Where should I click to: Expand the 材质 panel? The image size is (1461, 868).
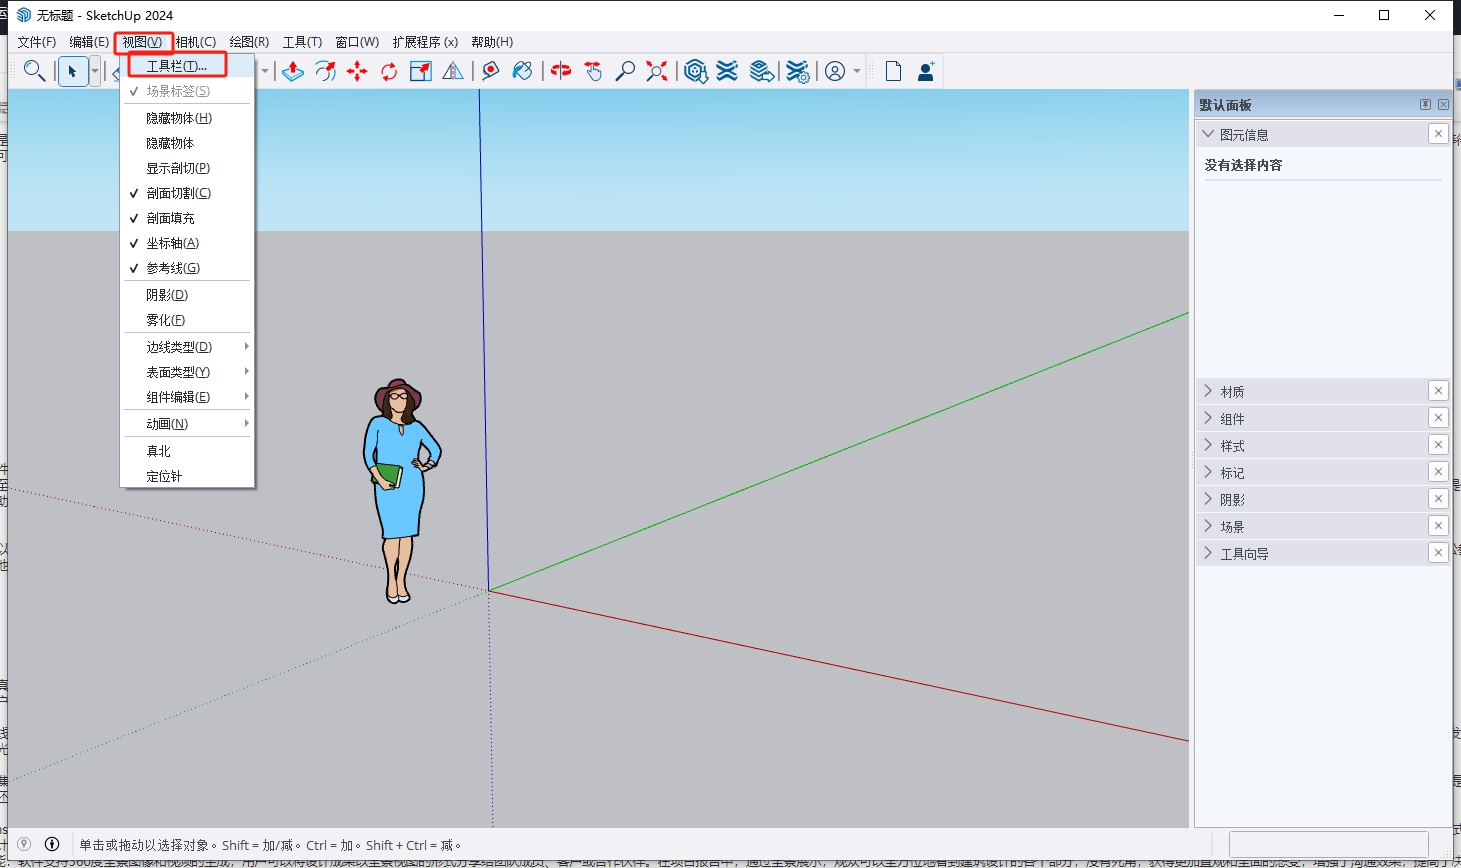click(x=1208, y=391)
